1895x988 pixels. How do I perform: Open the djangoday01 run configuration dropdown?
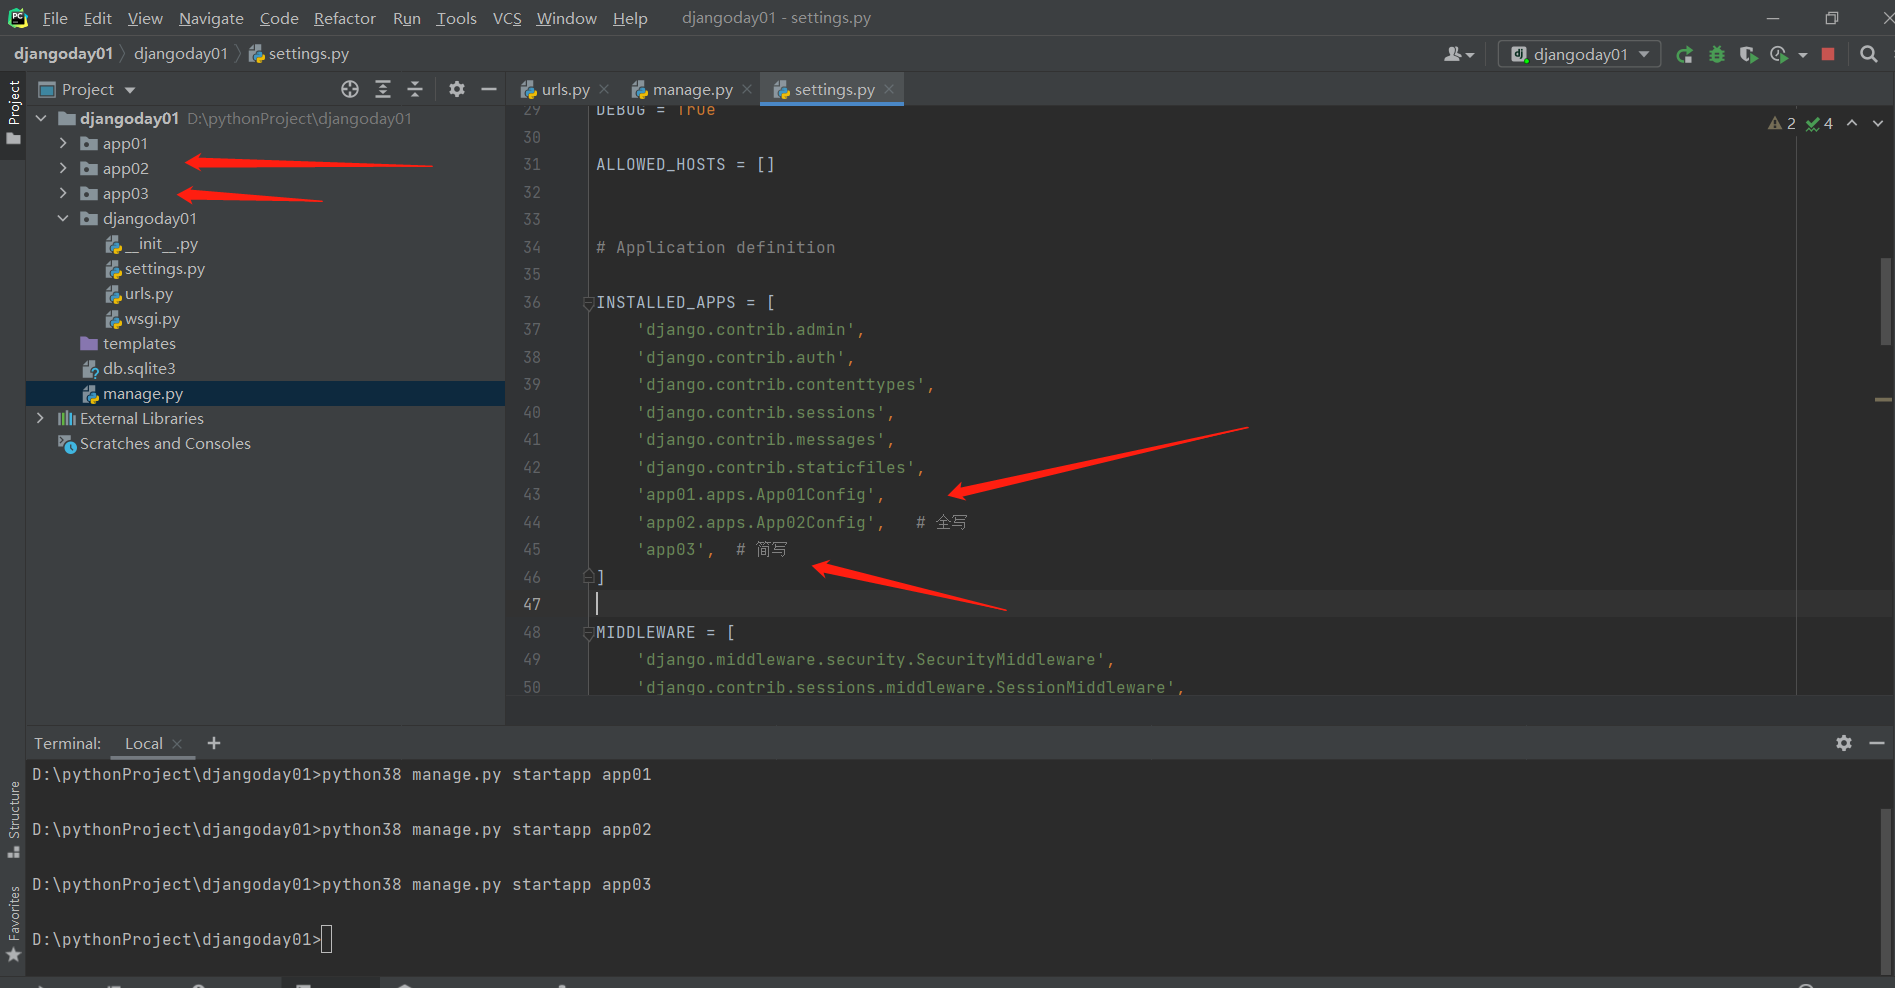pos(1579,55)
